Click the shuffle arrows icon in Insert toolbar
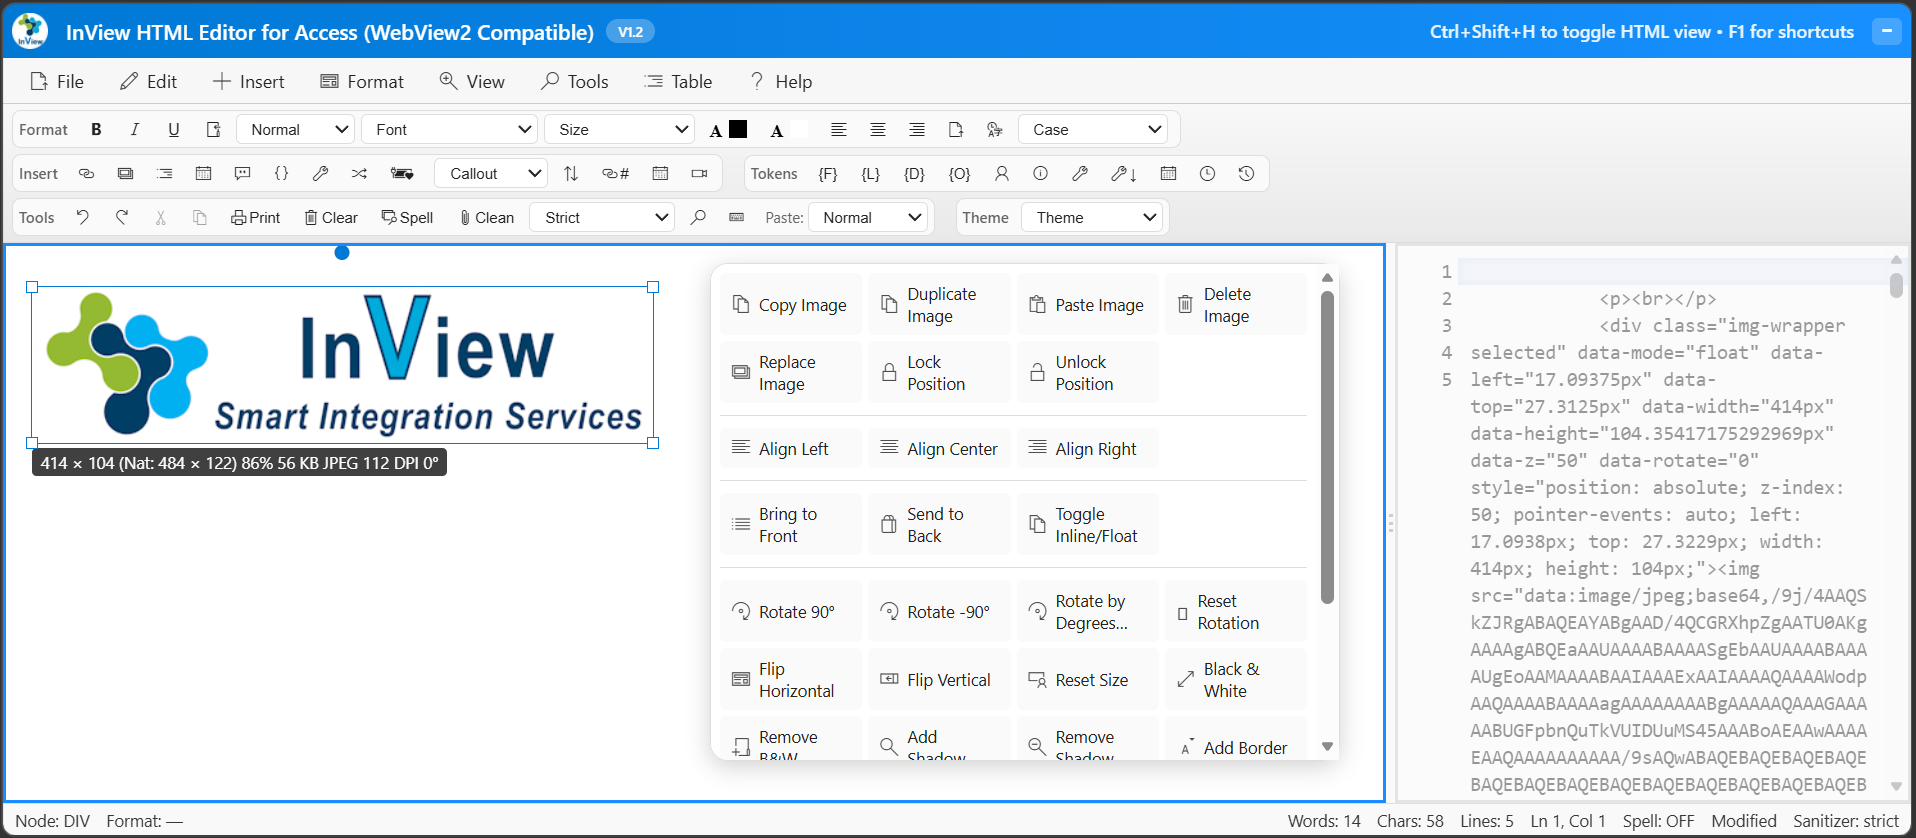 [359, 173]
